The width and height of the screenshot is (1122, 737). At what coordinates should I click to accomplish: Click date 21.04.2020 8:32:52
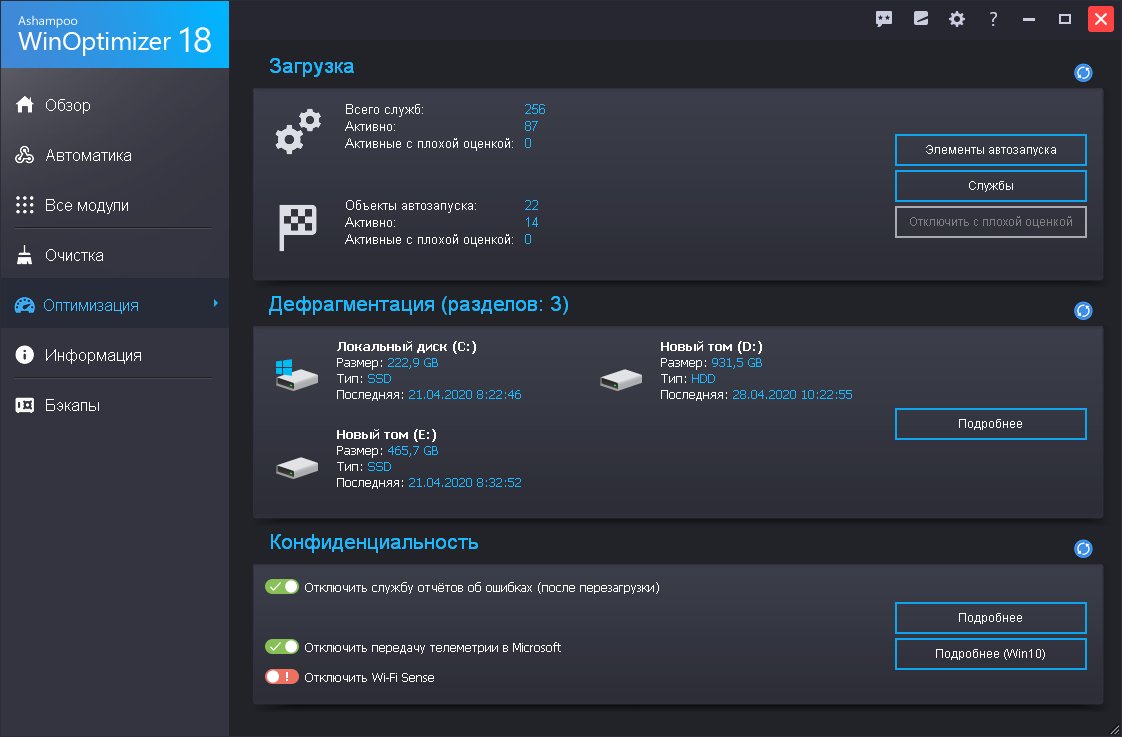coord(464,482)
